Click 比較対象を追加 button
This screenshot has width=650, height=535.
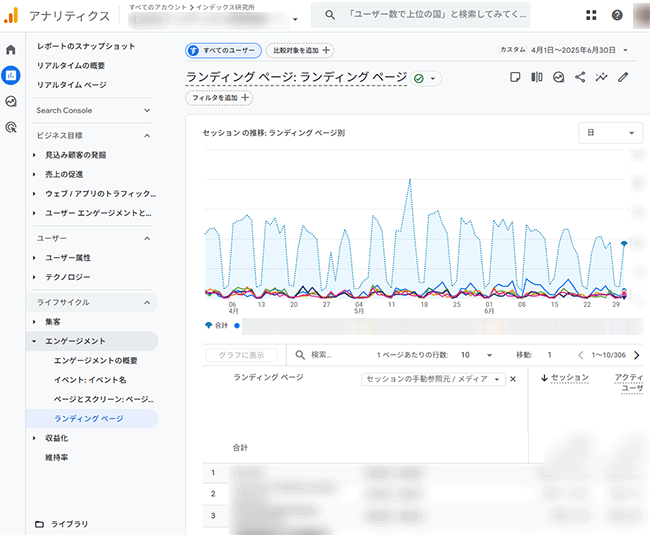coord(300,51)
